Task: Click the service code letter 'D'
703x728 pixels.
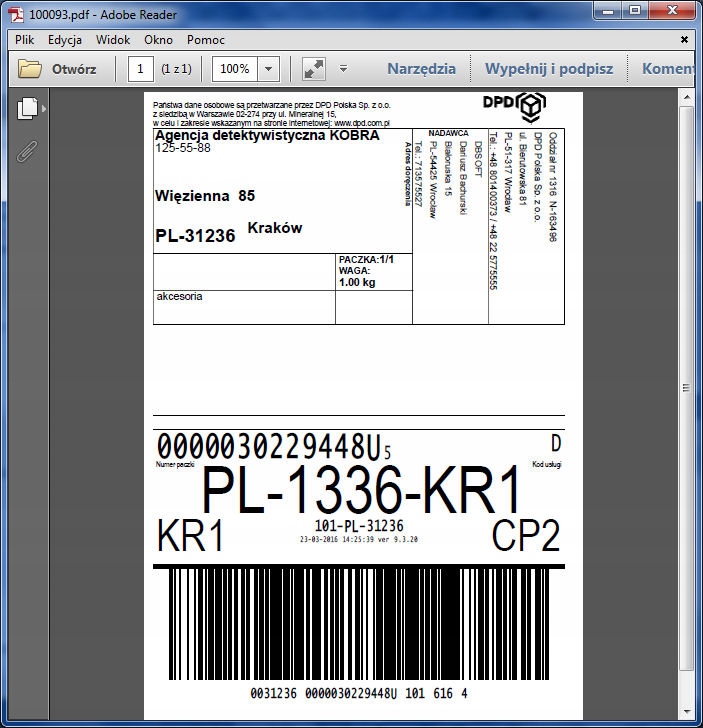Action: click(x=556, y=443)
